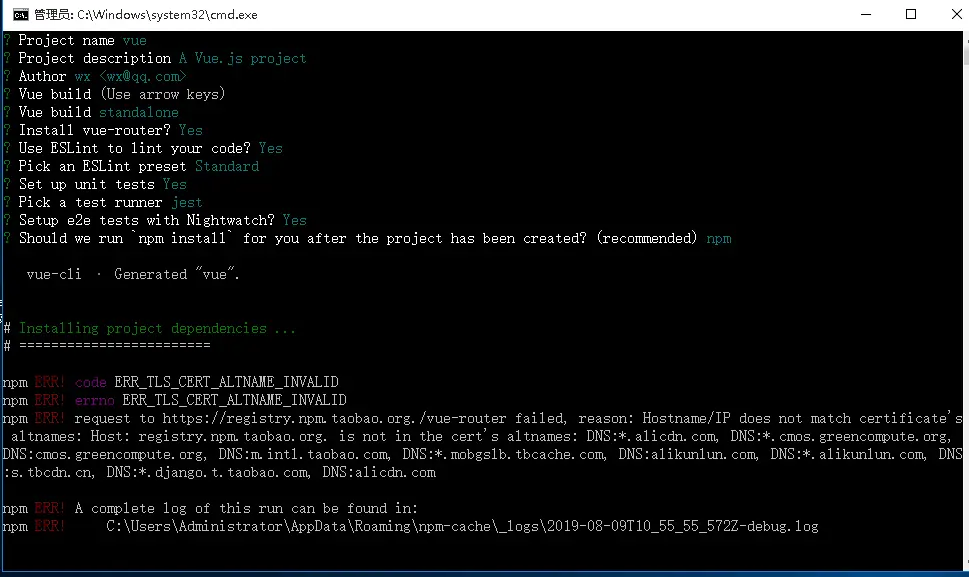This screenshot has height=577, width=969.
Task: Click the 'standalone' Vue build answer
Action: [x=138, y=112]
